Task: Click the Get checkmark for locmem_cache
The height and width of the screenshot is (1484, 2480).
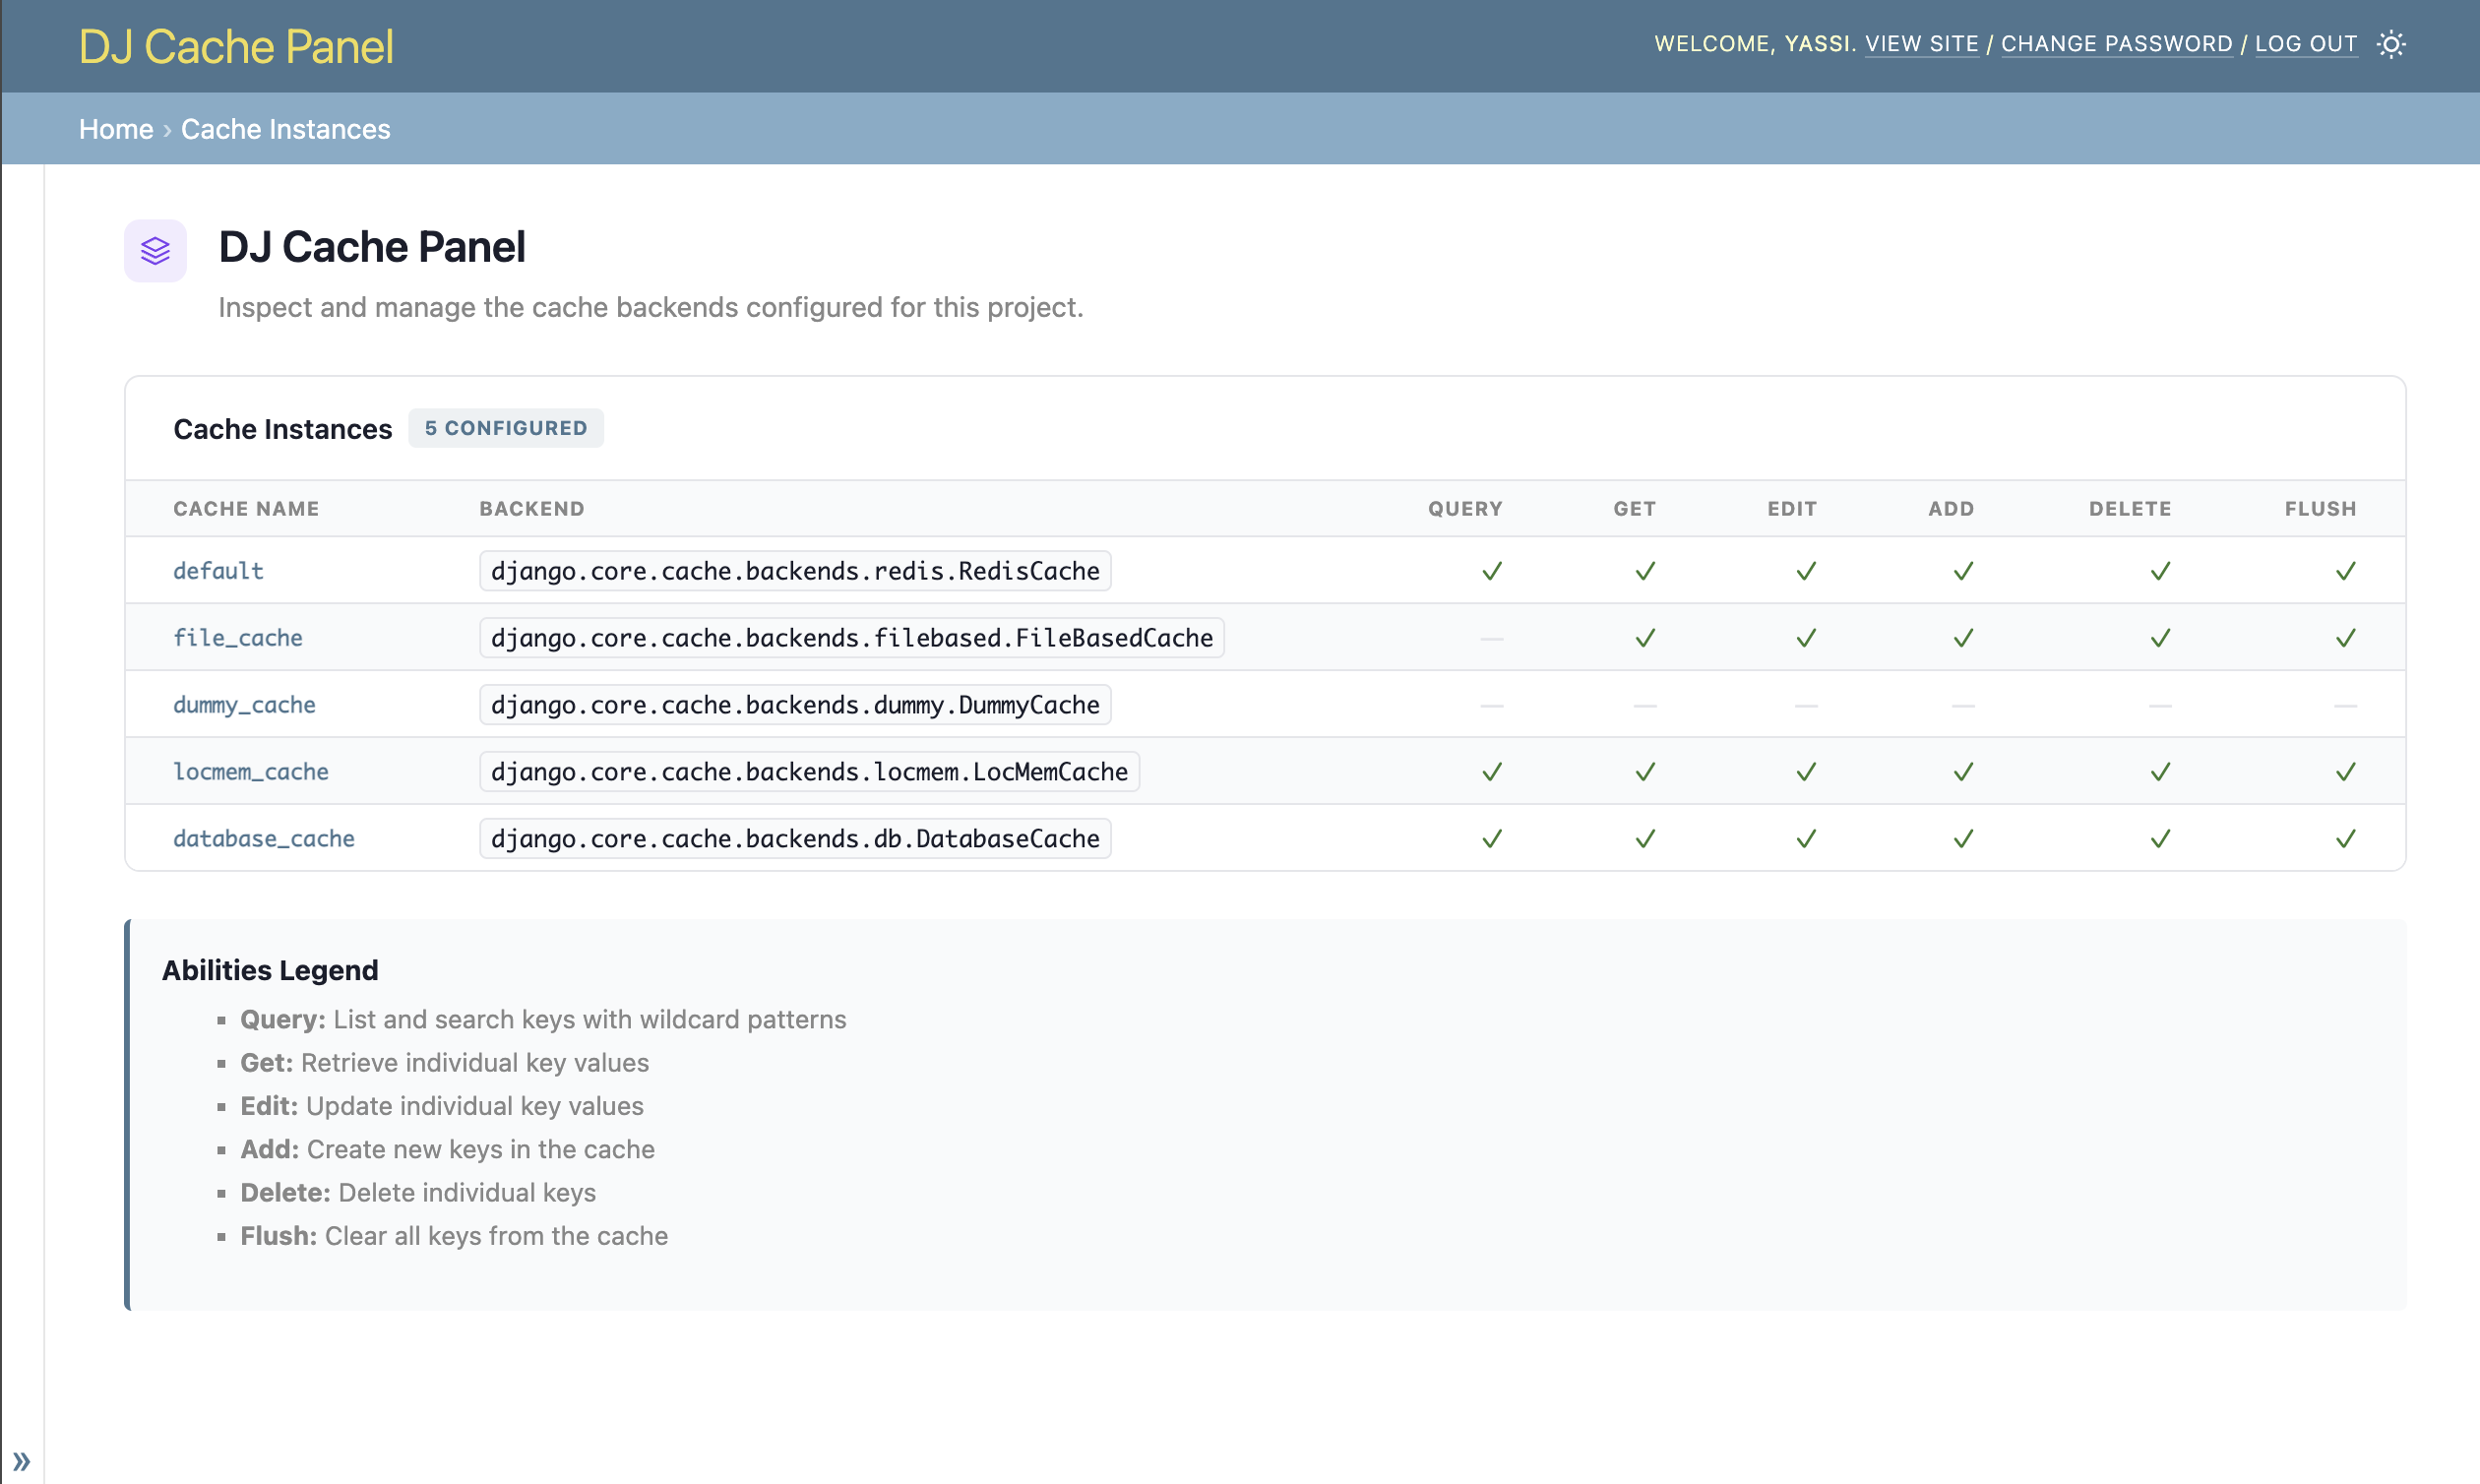Action: pyautogui.click(x=1645, y=772)
